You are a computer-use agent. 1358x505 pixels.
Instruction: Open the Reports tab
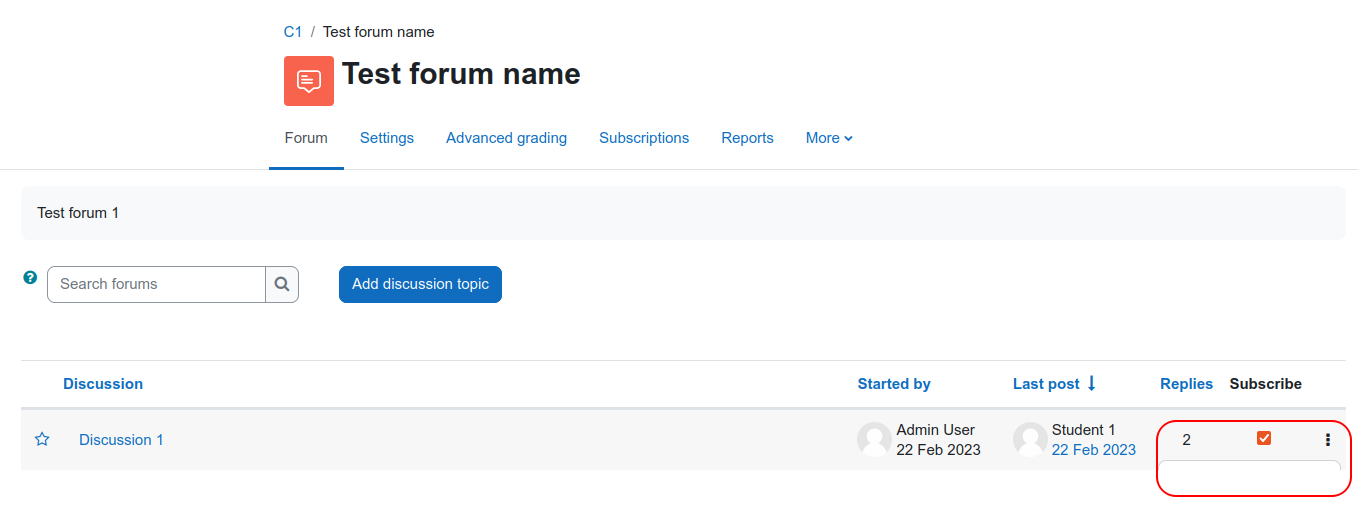(747, 138)
